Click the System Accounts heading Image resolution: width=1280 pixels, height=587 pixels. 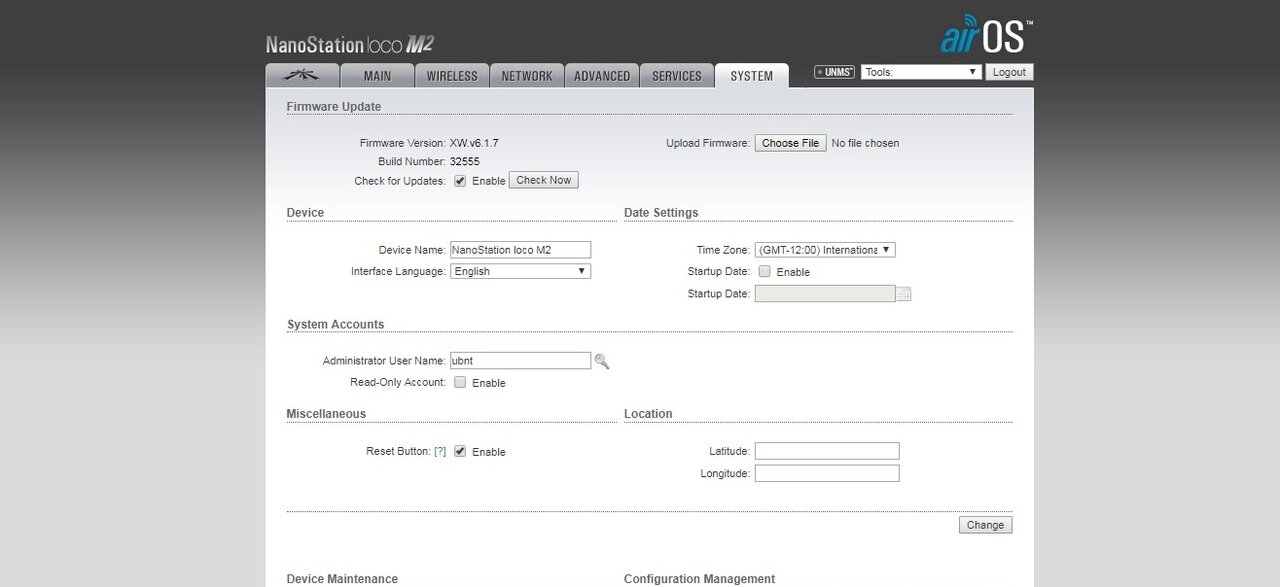point(336,325)
